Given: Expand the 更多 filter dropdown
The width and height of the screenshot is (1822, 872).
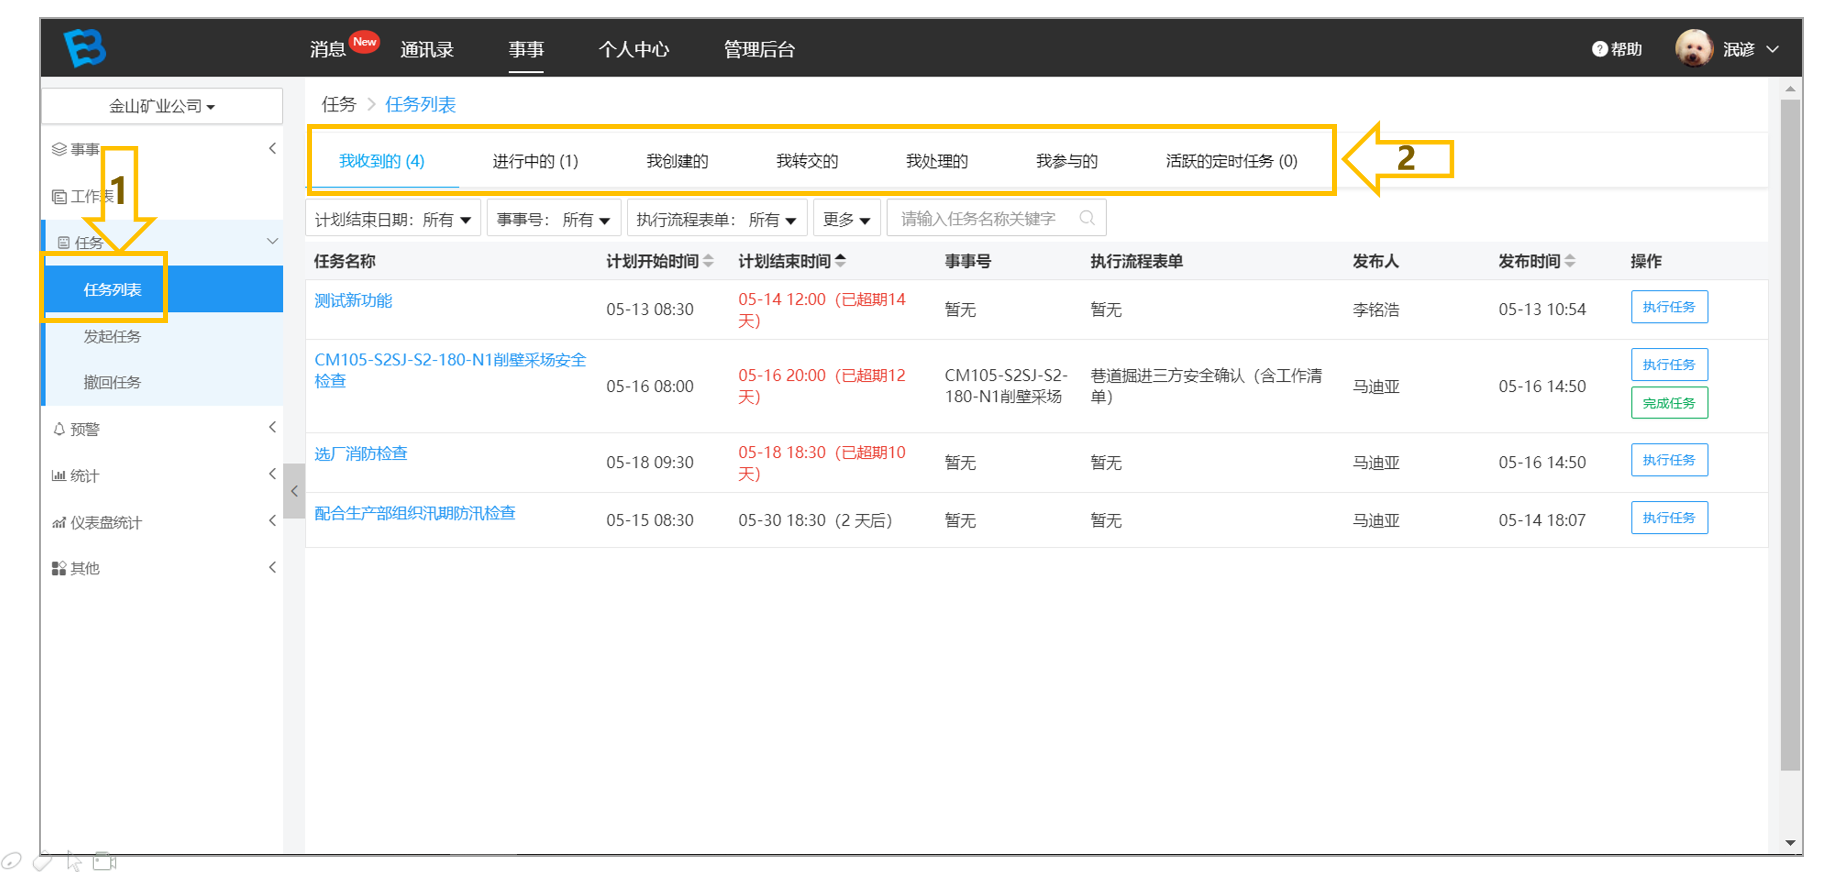Looking at the screenshot, I should point(846,219).
